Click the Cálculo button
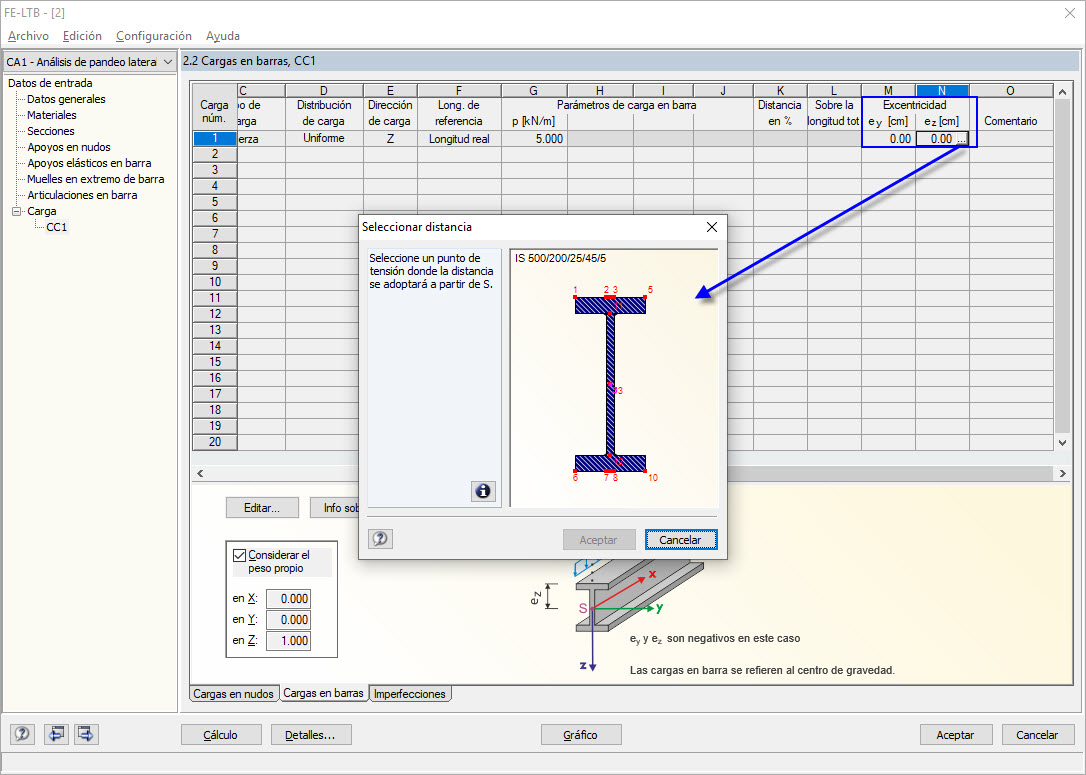This screenshot has height=775, width=1086. click(x=221, y=735)
